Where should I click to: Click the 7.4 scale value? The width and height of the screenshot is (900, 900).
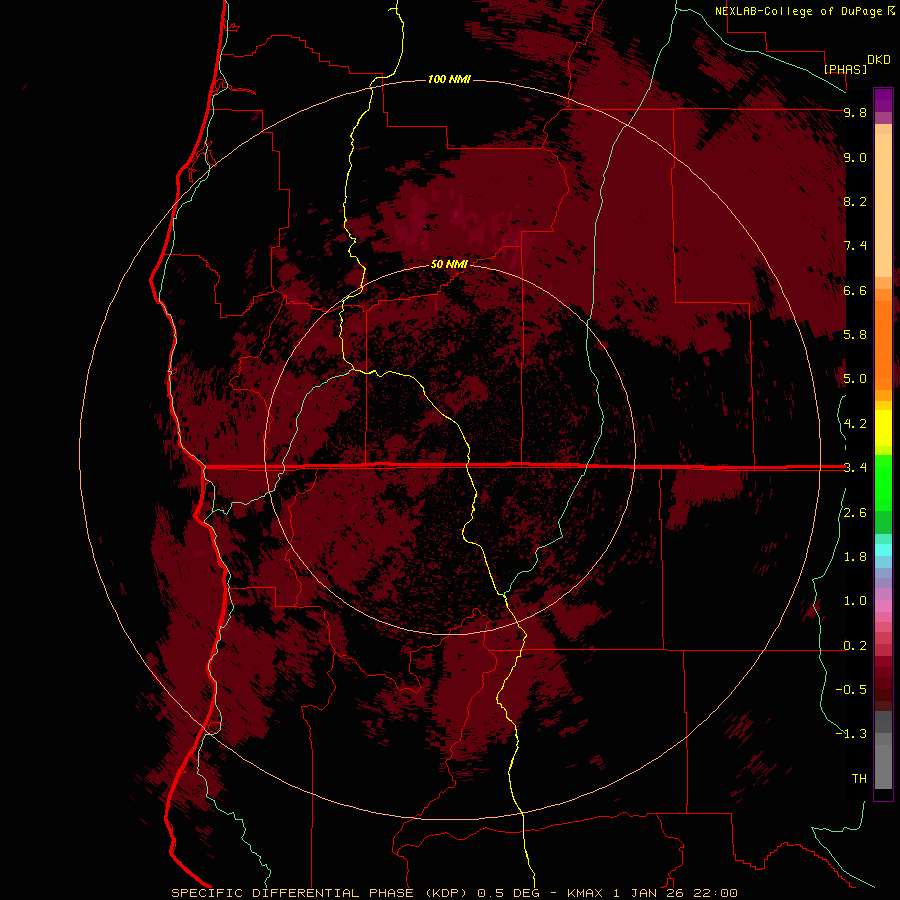855,246
